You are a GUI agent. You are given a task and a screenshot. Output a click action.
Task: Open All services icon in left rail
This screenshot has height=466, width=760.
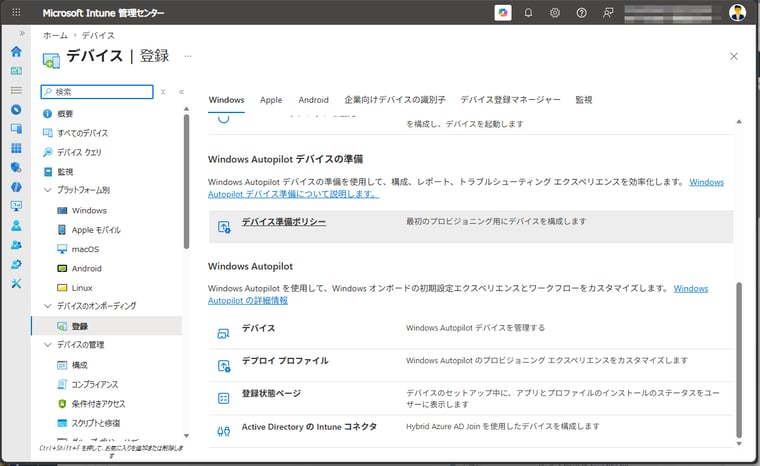(16, 90)
